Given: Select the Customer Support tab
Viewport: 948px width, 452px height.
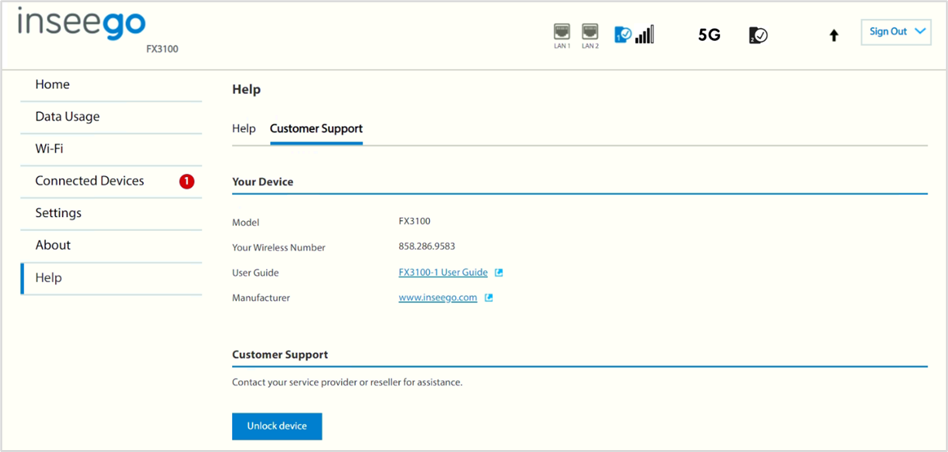Looking at the screenshot, I should tap(316, 129).
